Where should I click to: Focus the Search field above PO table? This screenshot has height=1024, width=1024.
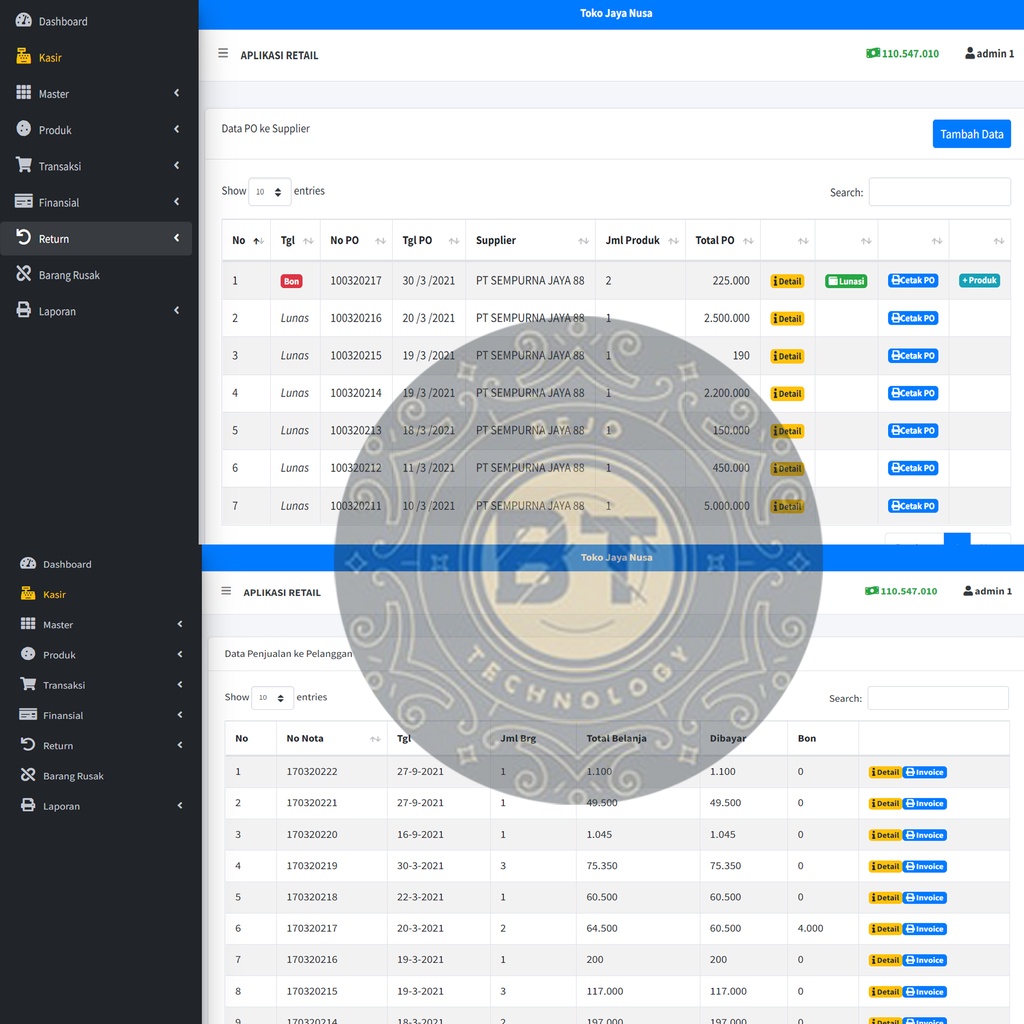[x=939, y=192]
